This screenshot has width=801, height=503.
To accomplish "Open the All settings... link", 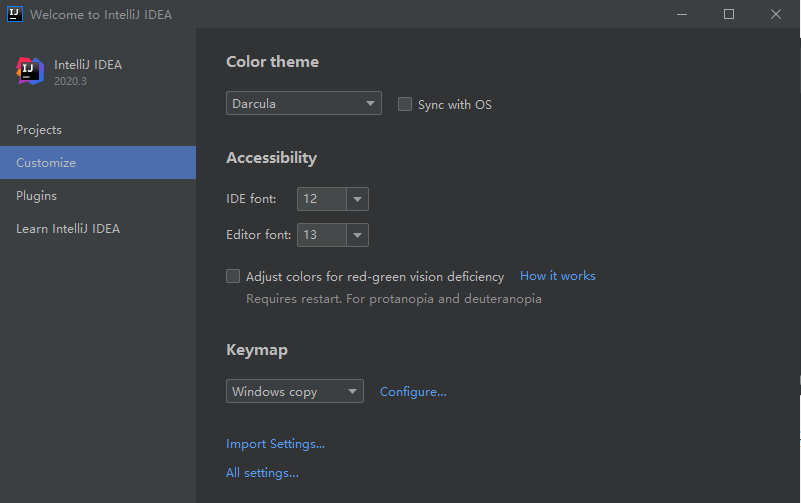I will click(x=262, y=473).
